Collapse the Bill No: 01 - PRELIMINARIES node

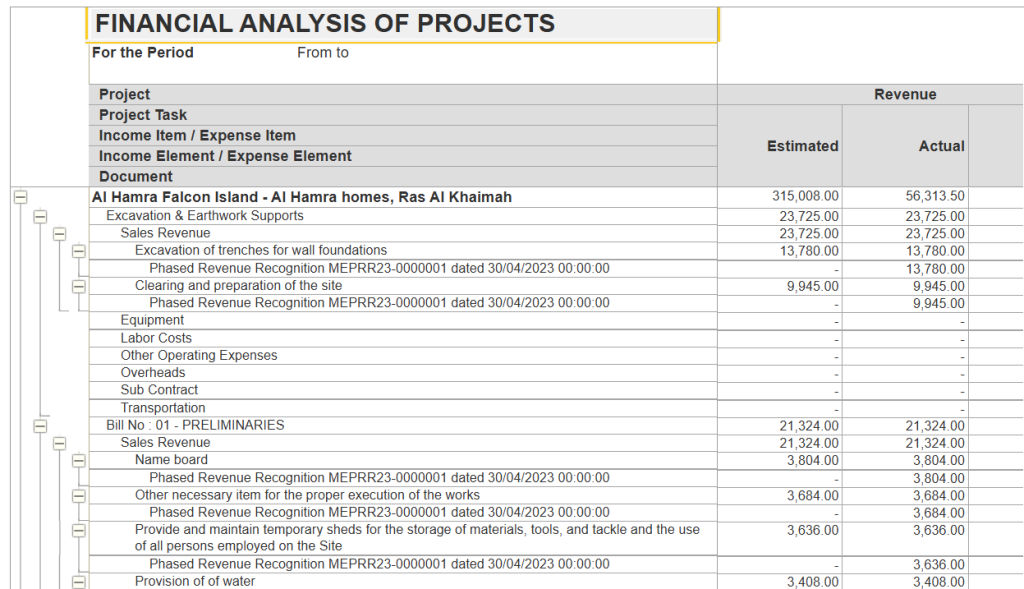(38, 424)
